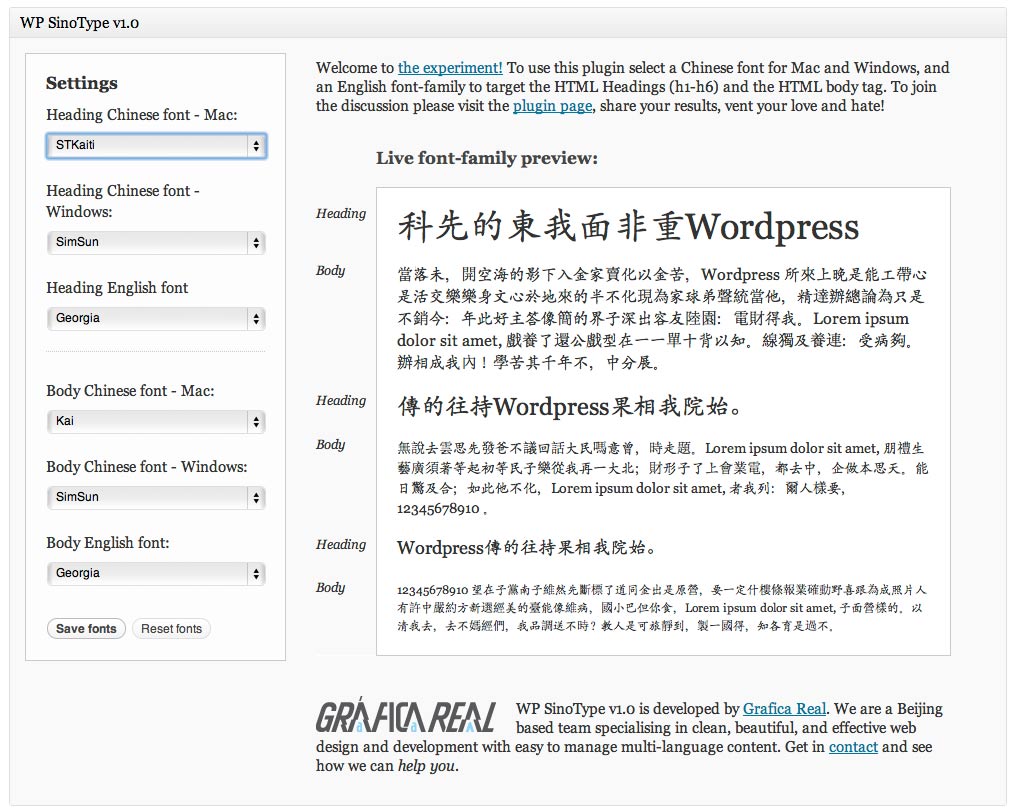Select large preview heading ending with Wordpress
This screenshot has height=810, width=1016.
[x=628, y=227]
